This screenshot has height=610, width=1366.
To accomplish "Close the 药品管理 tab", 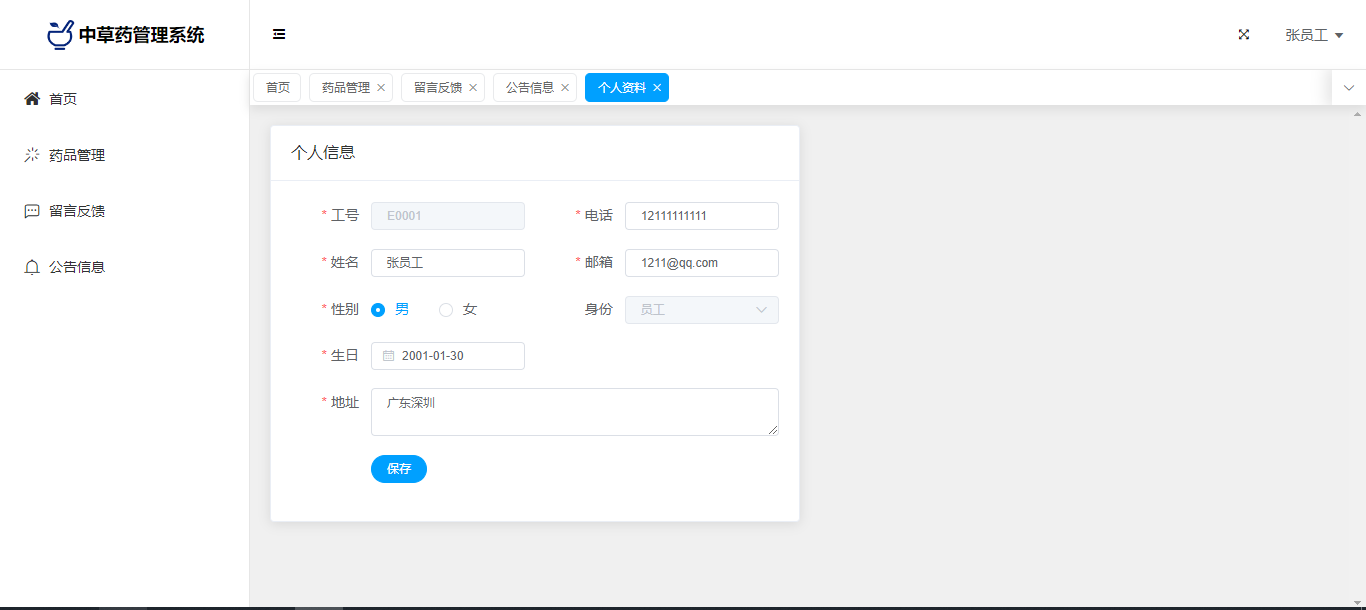I will 381,88.
